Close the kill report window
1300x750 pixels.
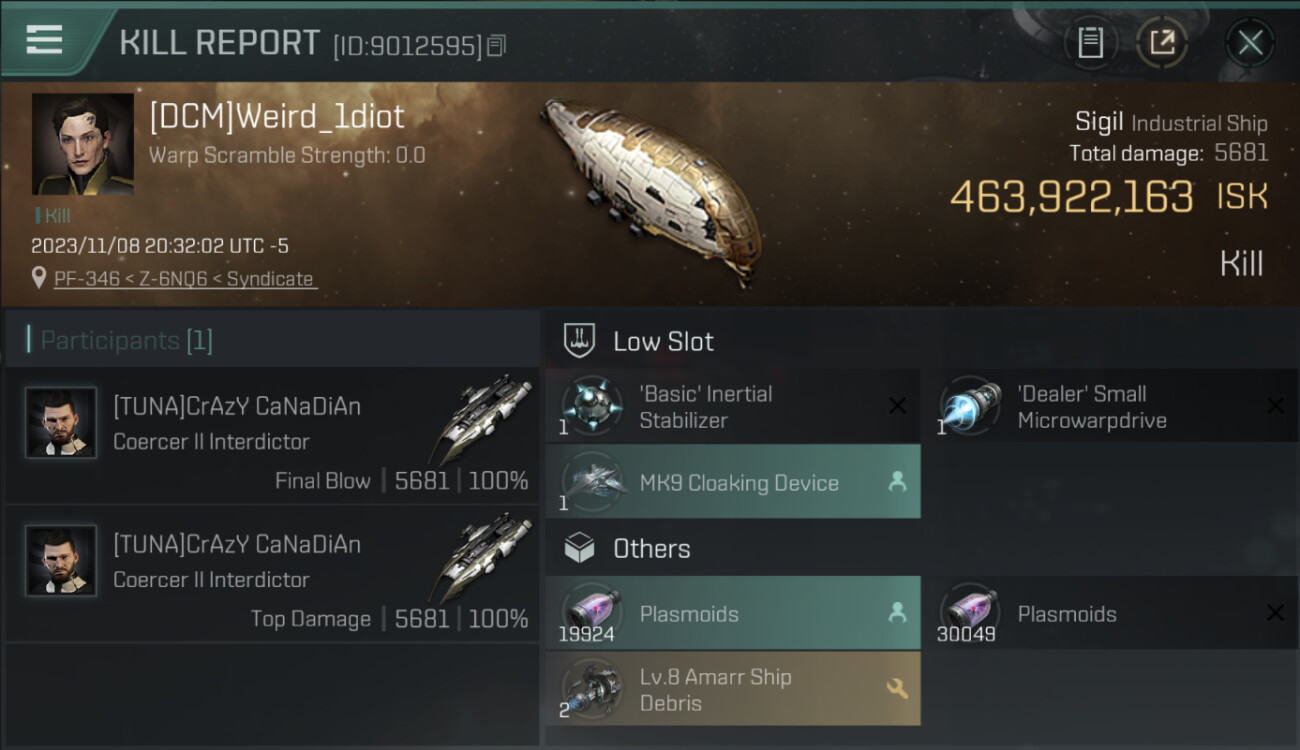click(x=1249, y=42)
